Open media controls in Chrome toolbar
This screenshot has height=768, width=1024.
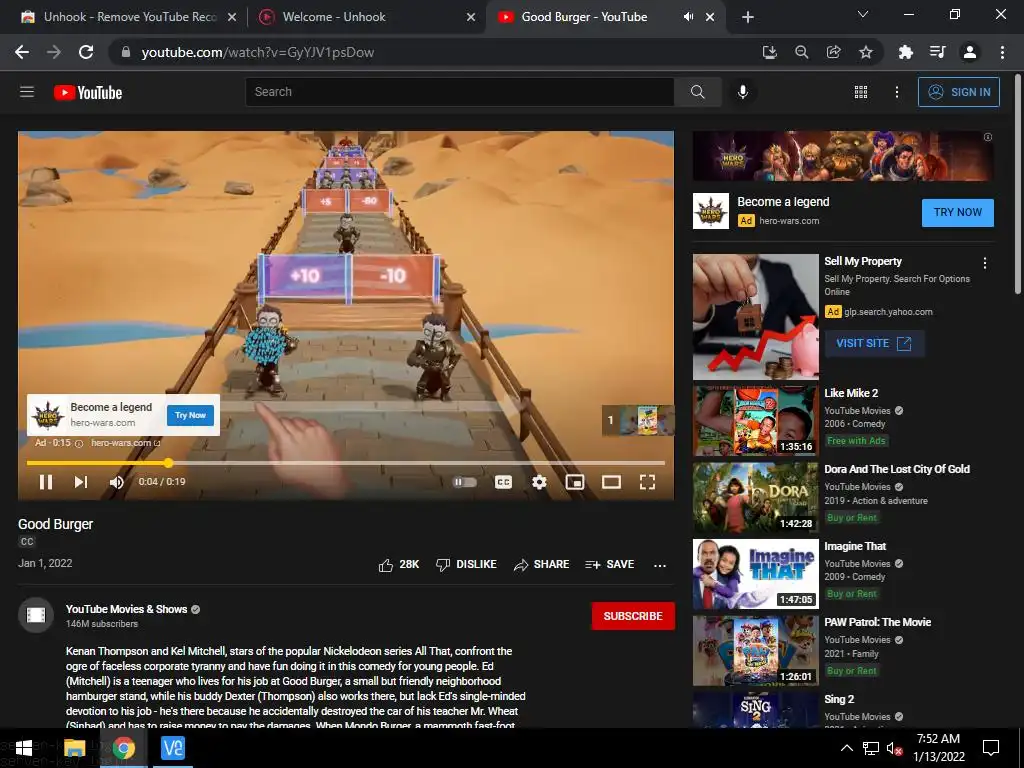coord(937,52)
